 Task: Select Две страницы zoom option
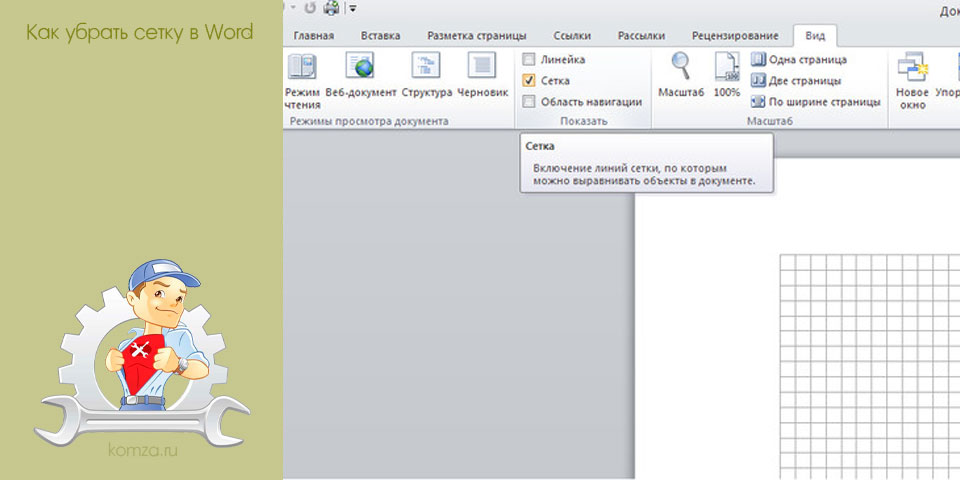797,81
